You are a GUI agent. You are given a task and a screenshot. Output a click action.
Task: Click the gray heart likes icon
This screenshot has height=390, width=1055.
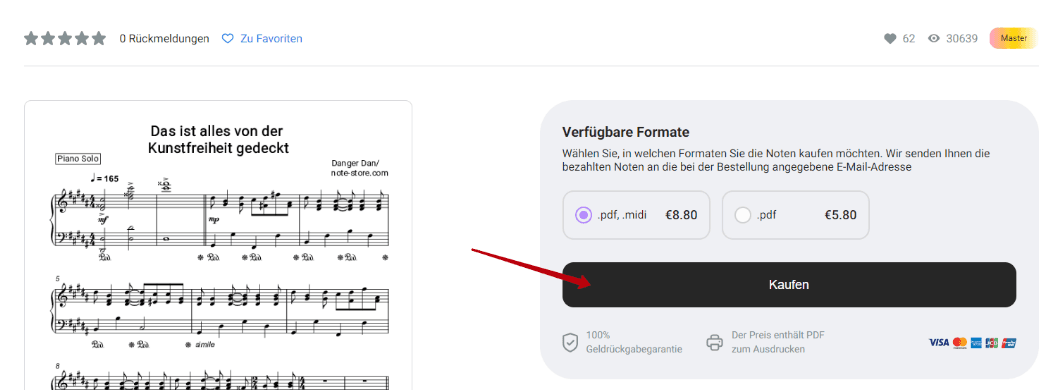(x=889, y=39)
